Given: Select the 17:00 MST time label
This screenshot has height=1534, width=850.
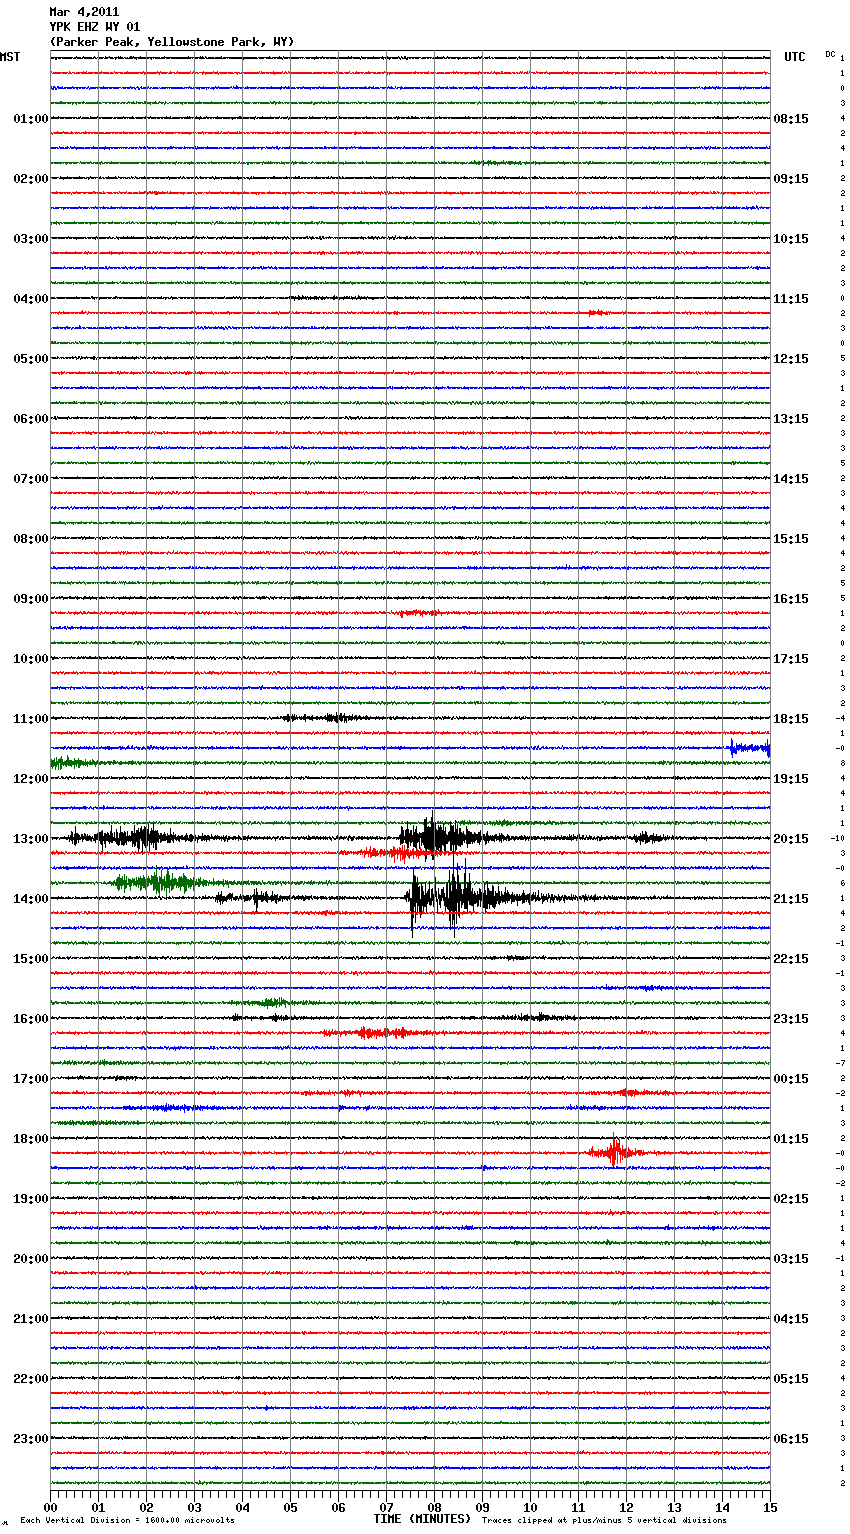Looking at the screenshot, I should click(31, 1079).
